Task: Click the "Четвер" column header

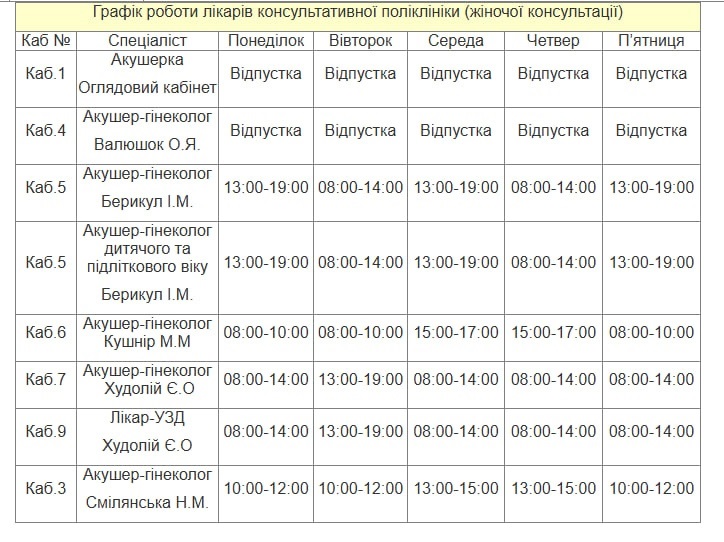Action: pos(553,41)
